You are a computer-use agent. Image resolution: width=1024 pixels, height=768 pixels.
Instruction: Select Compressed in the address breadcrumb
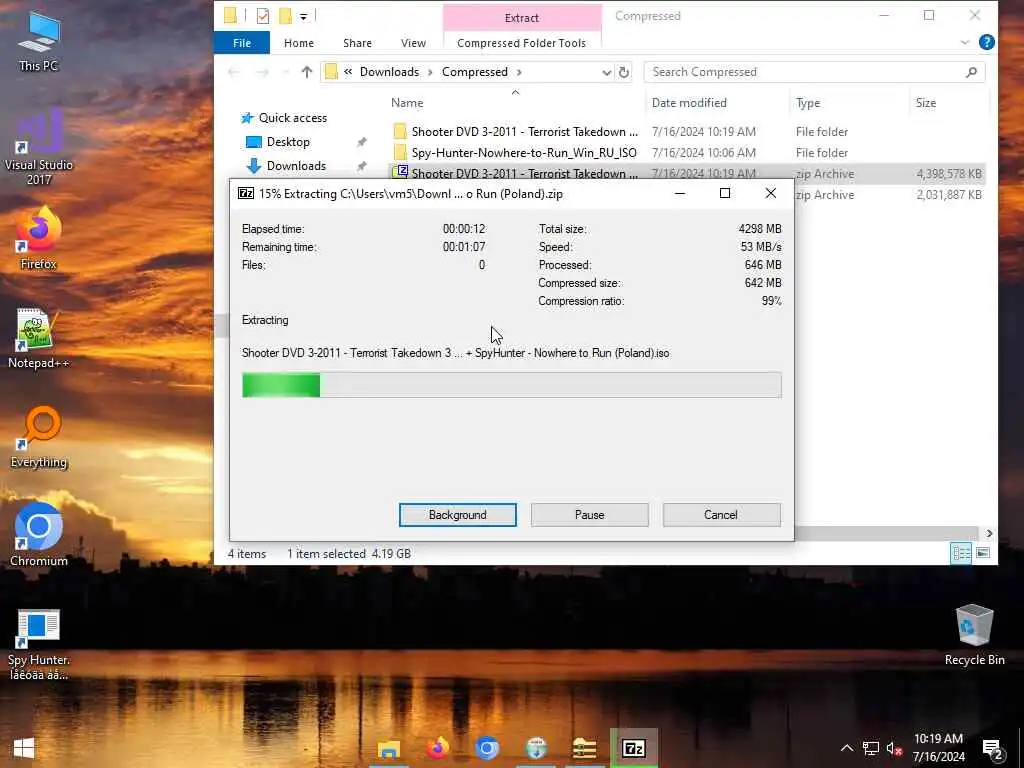(475, 72)
